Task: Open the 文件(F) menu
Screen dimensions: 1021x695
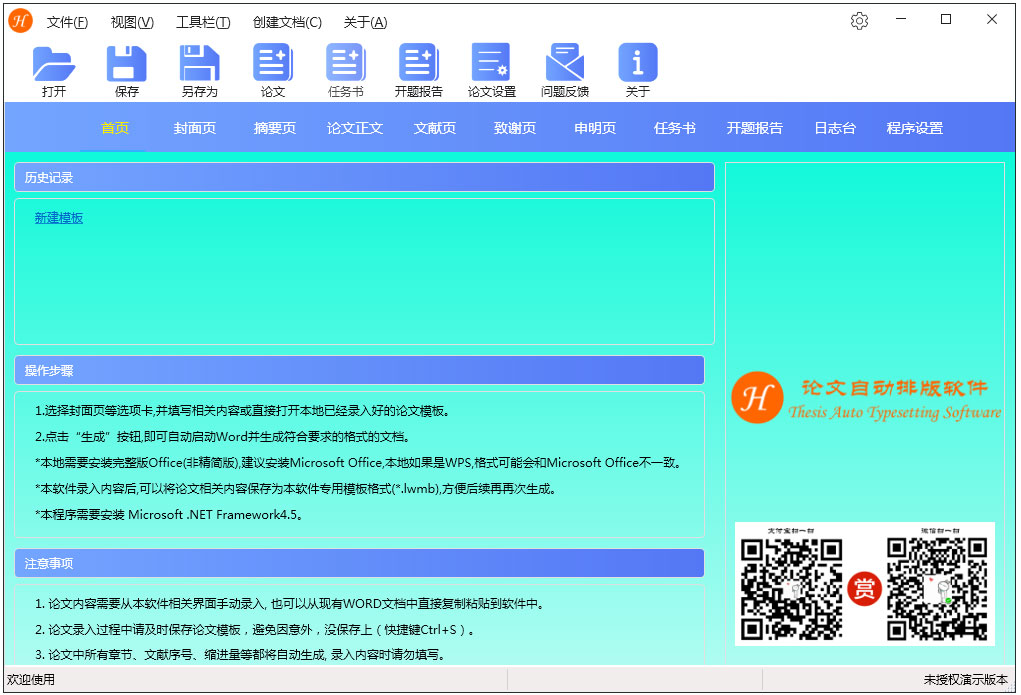Action: pos(67,22)
